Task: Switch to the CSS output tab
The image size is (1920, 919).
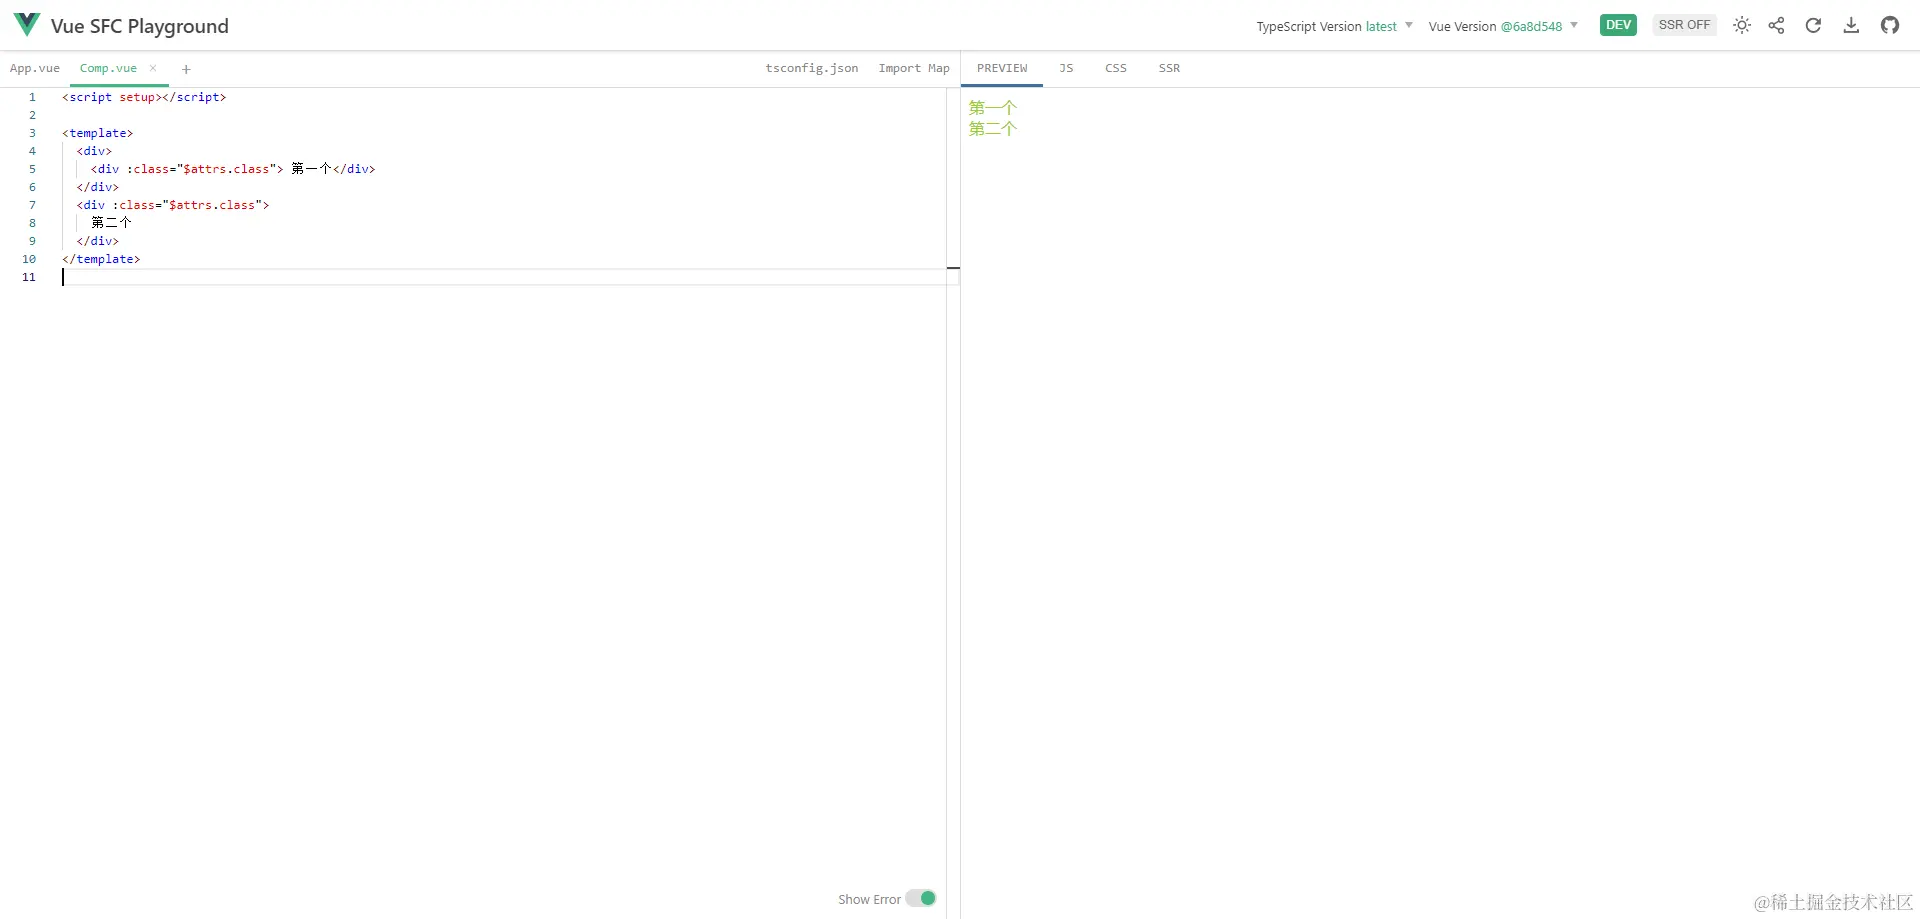Action: point(1116,68)
